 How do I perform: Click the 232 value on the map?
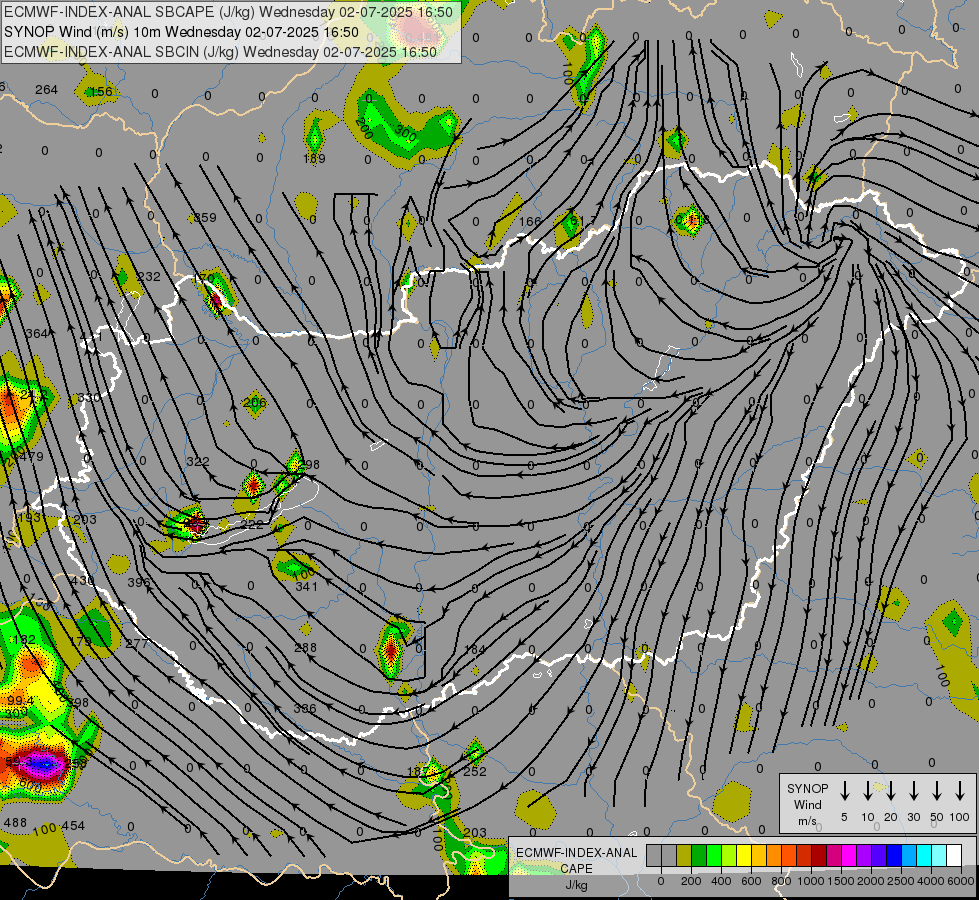tap(149, 276)
